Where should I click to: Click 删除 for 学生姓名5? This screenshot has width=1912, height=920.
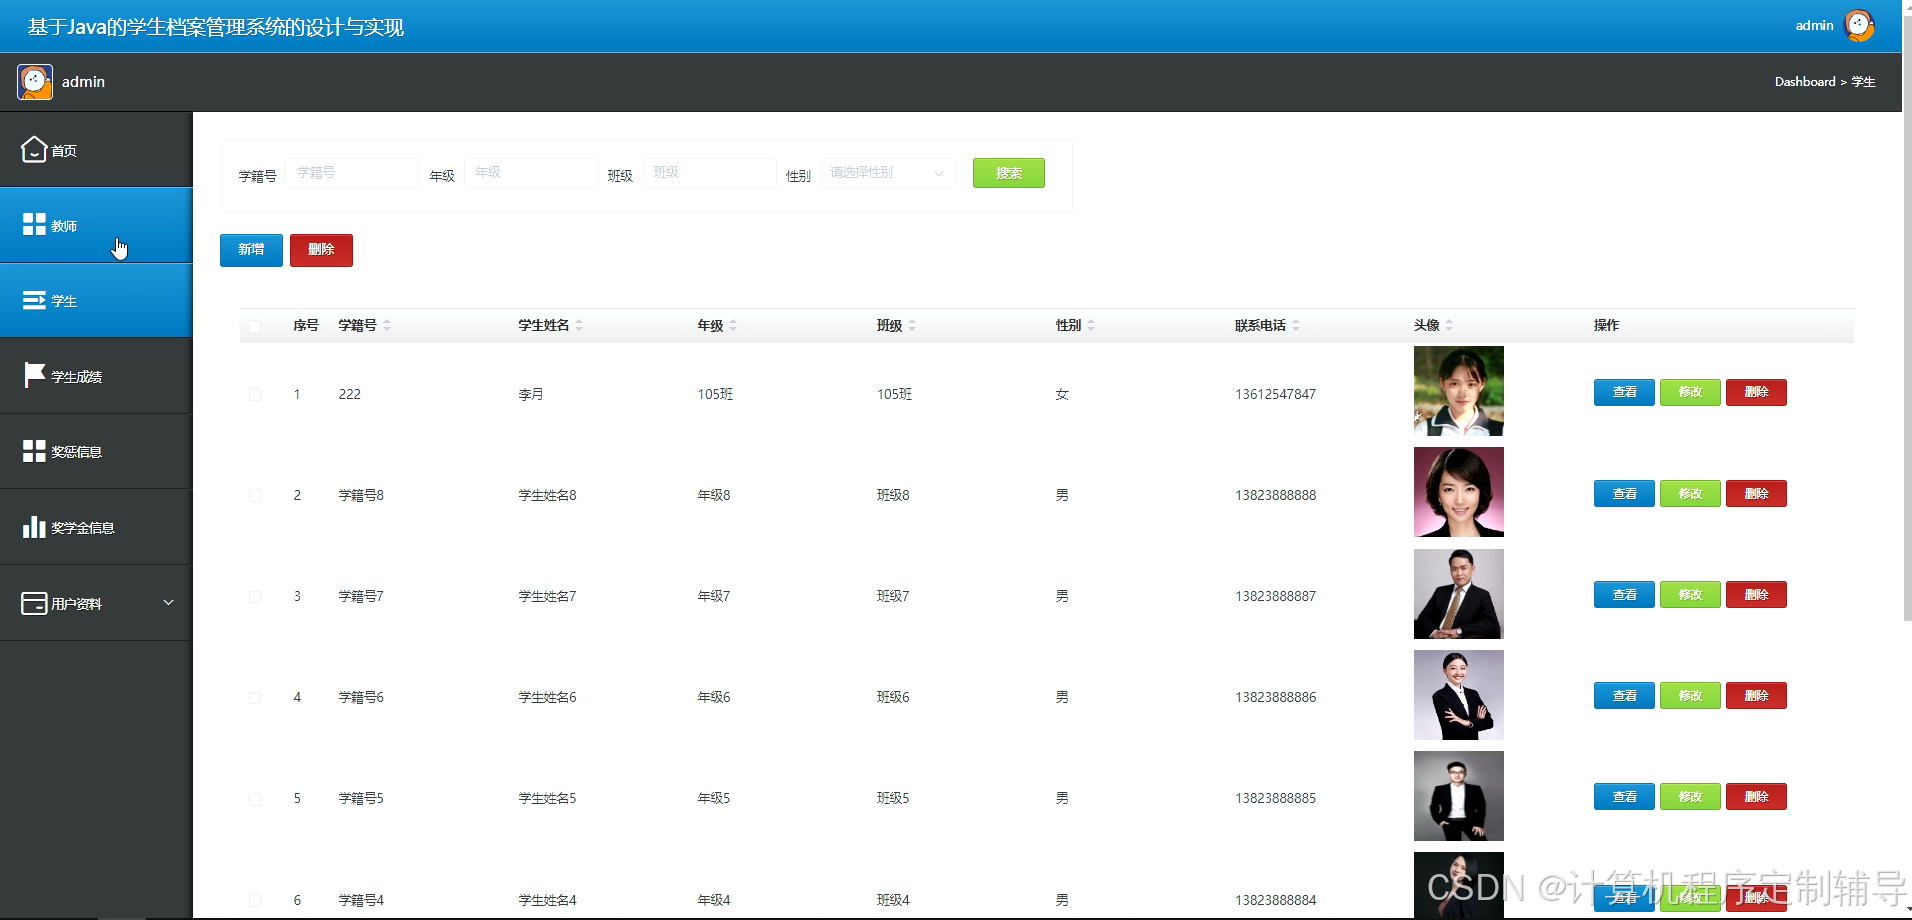pos(1756,797)
